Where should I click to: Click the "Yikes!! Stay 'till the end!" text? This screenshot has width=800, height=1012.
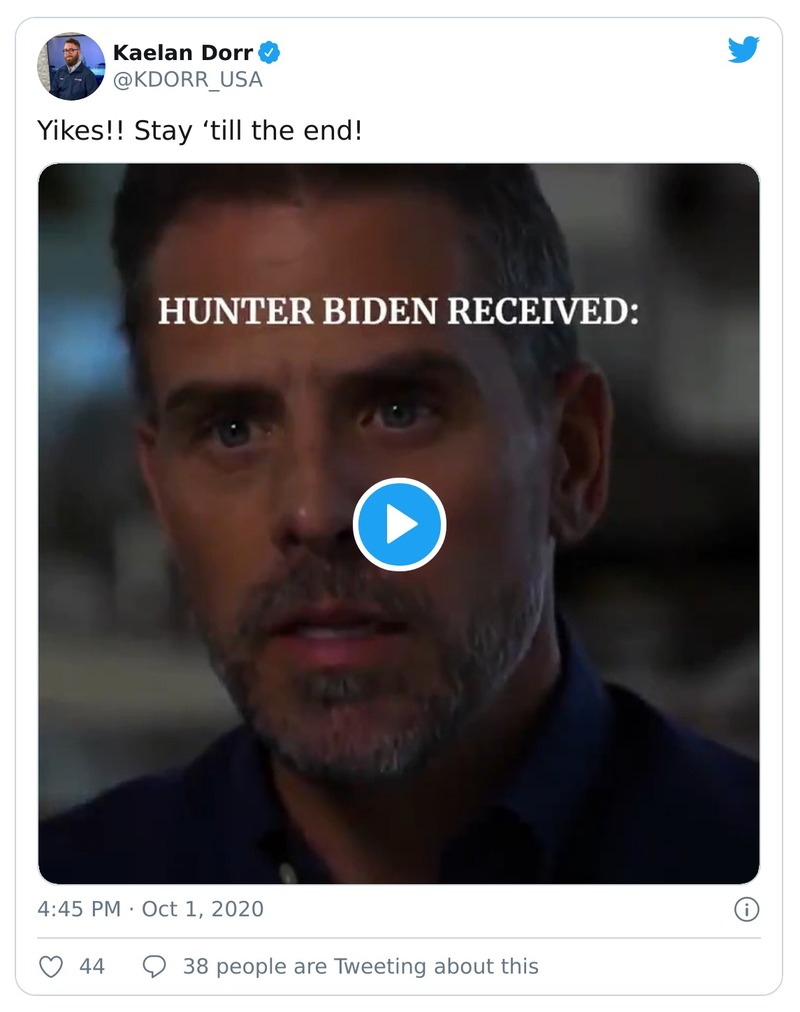coord(200,131)
